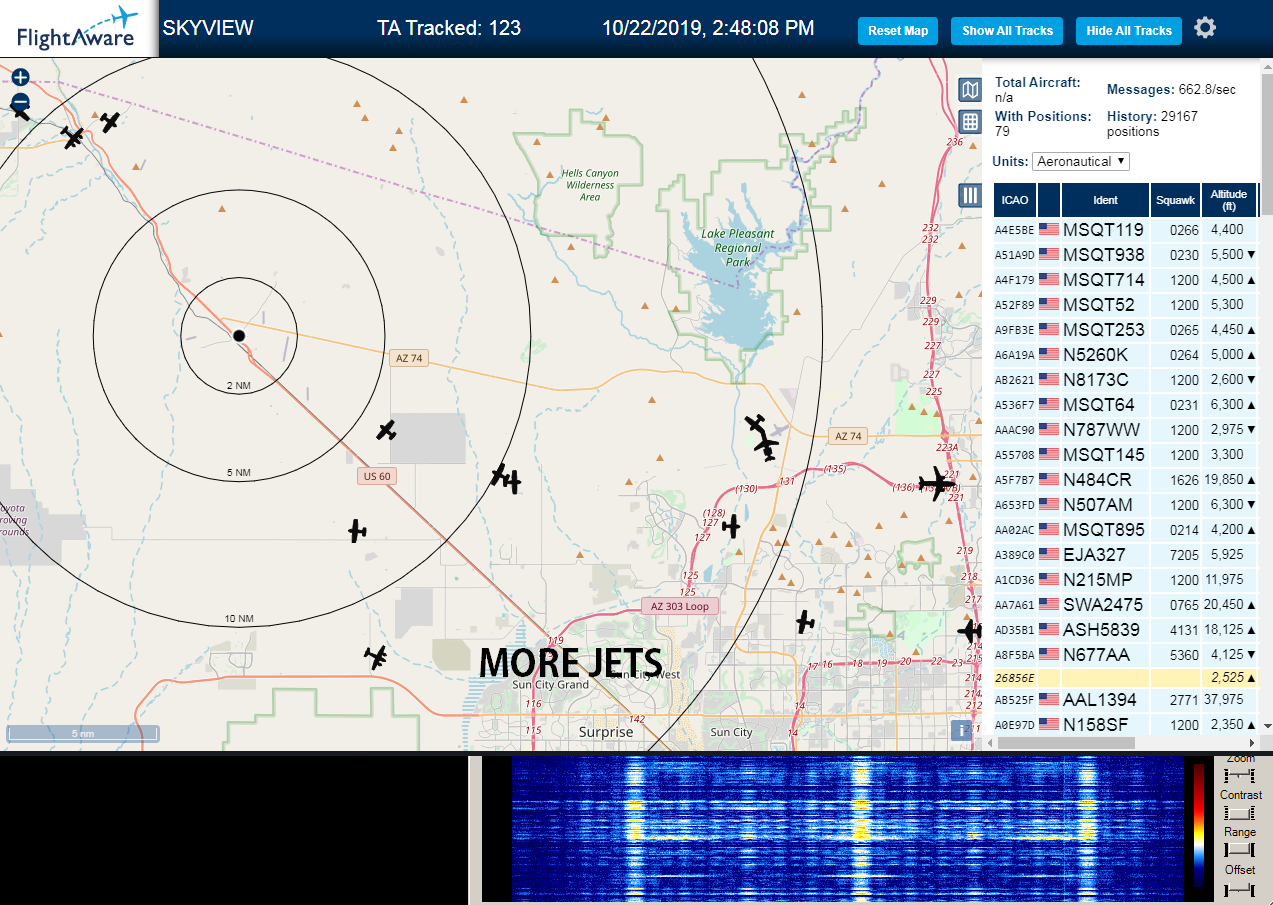The height and width of the screenshot is (905, 1273).
Task: Select the AAL1394 aircraft row
Action: point(1125,699)
